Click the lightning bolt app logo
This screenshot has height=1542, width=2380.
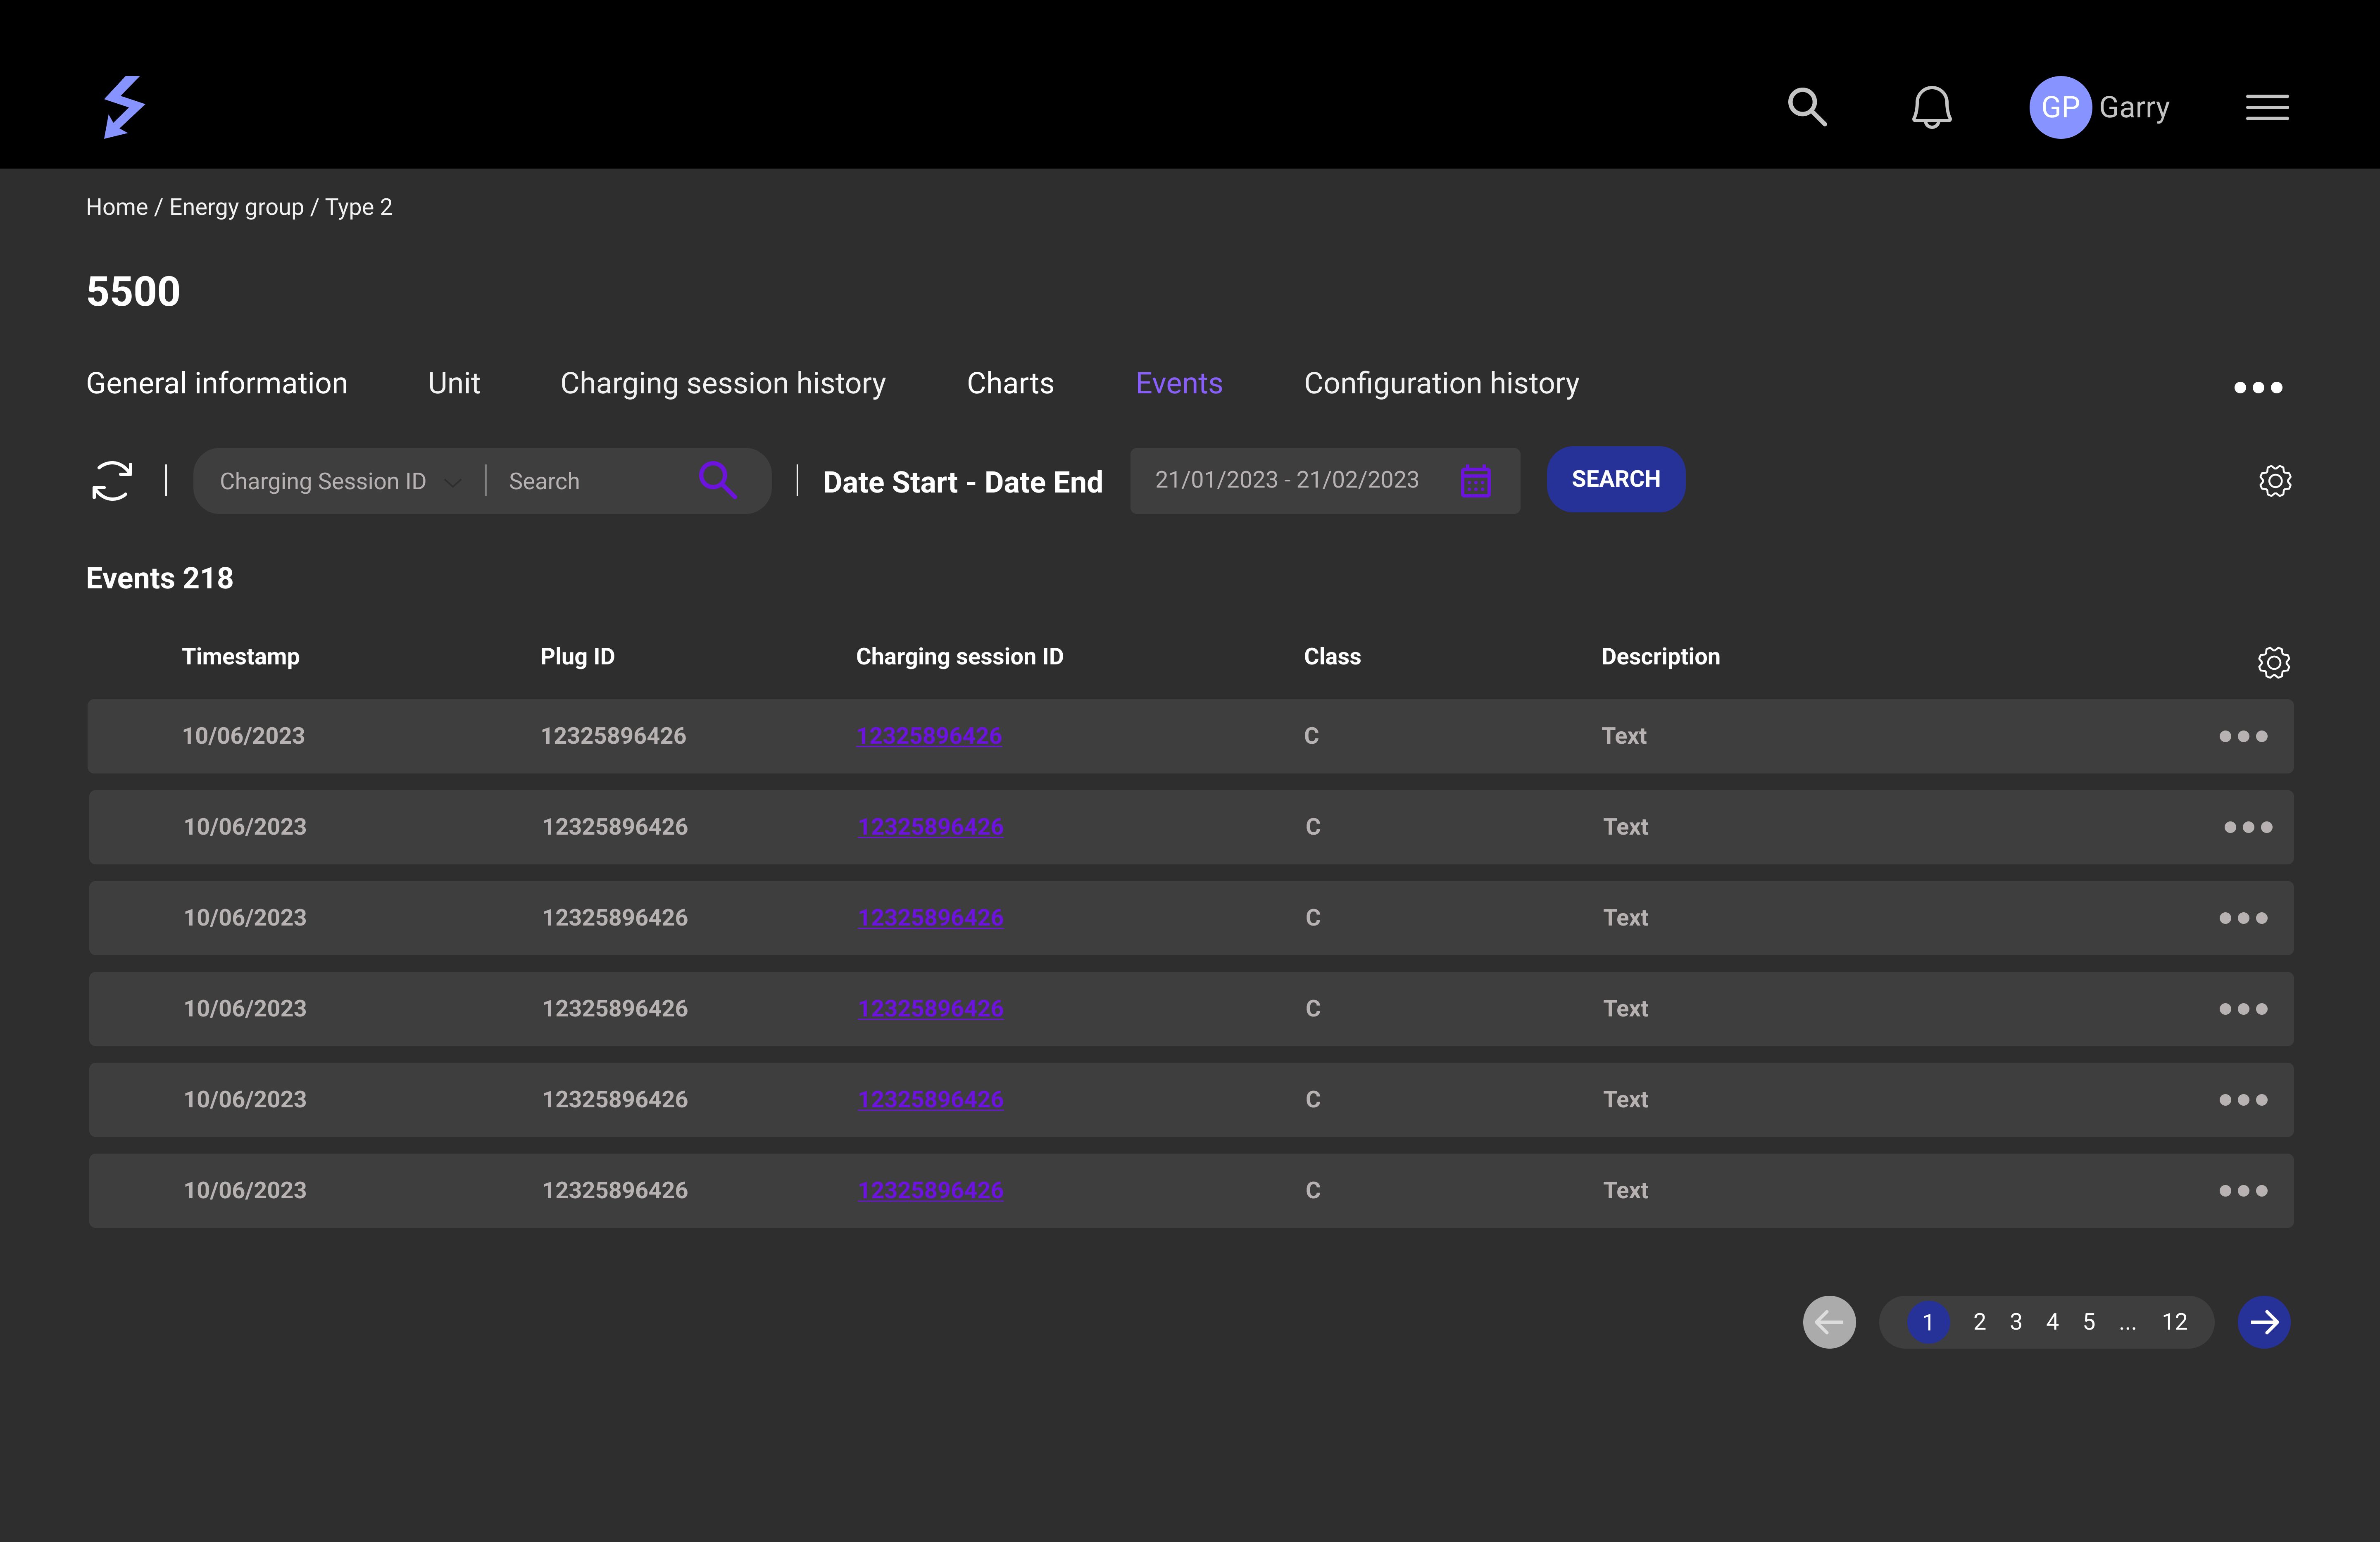pos(124,106)
